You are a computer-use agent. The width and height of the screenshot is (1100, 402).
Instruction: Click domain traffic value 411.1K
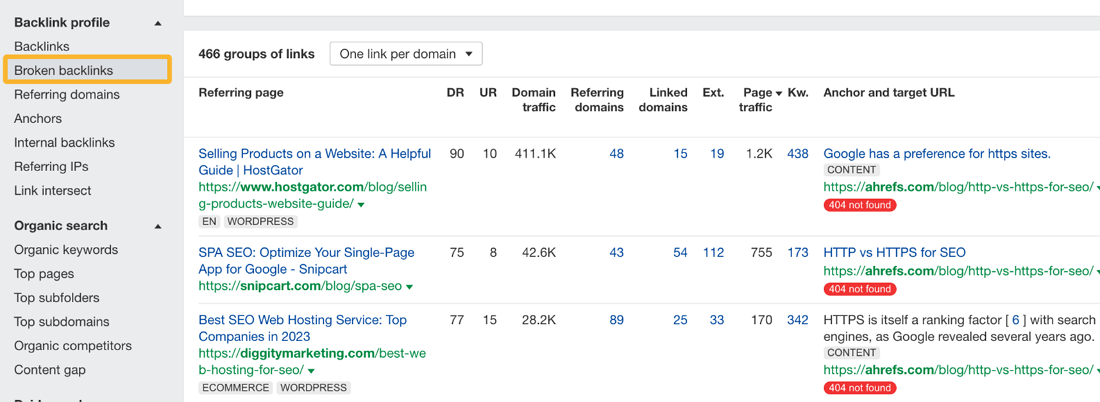(x=537, y=154)
